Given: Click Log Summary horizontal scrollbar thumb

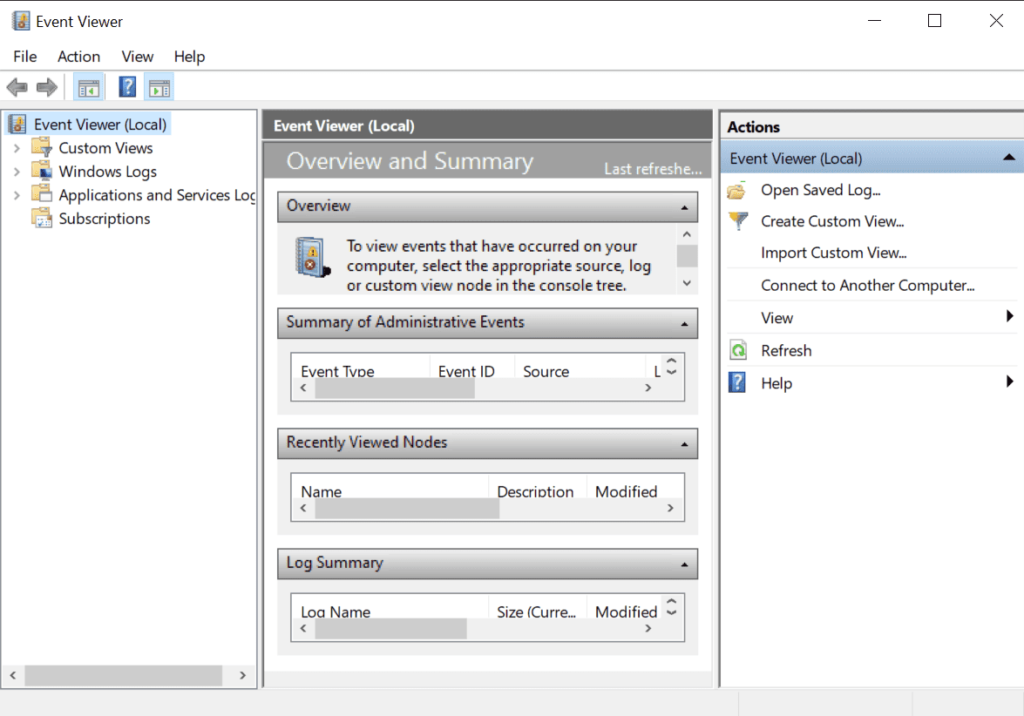Looking at the screenshot, I should 391,628.
